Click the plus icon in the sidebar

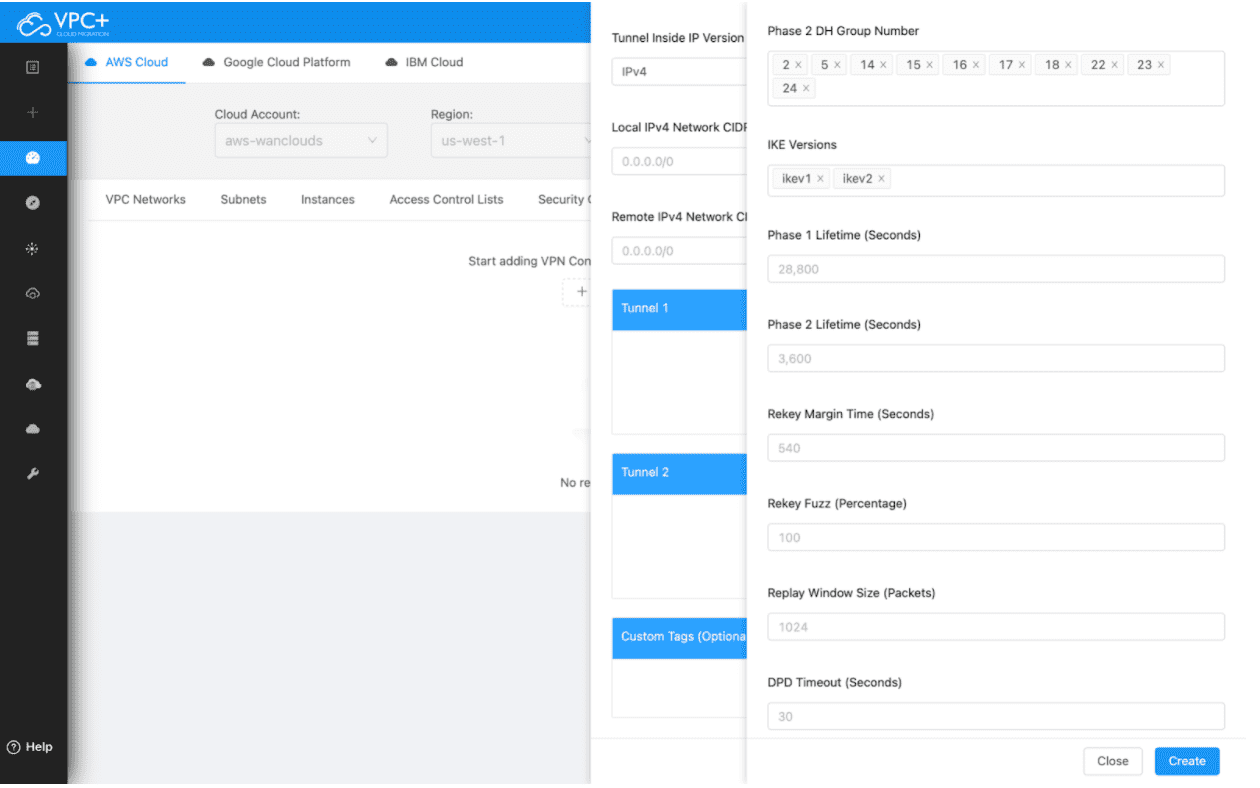point(33,113)
